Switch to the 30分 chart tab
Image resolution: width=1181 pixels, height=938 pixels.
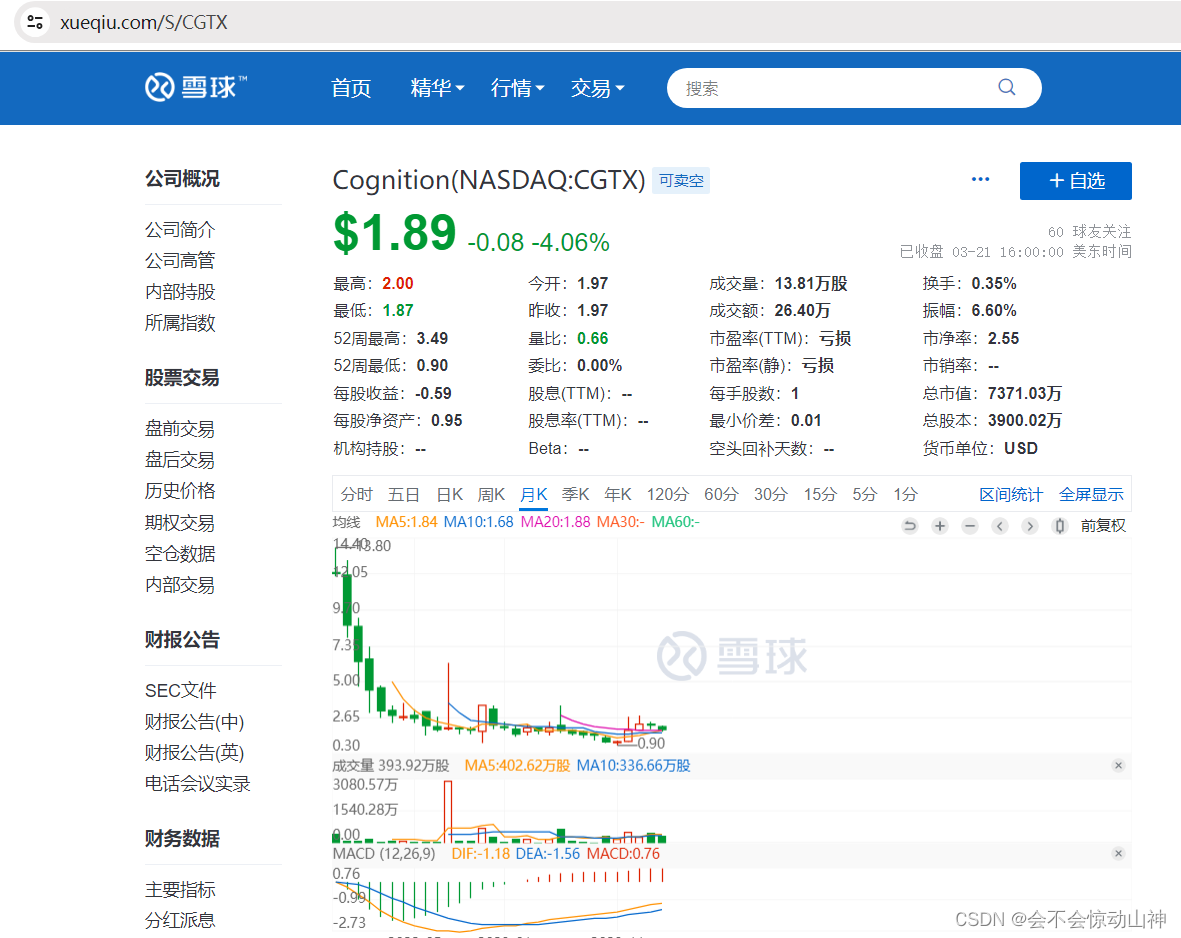tap(771, 494)
